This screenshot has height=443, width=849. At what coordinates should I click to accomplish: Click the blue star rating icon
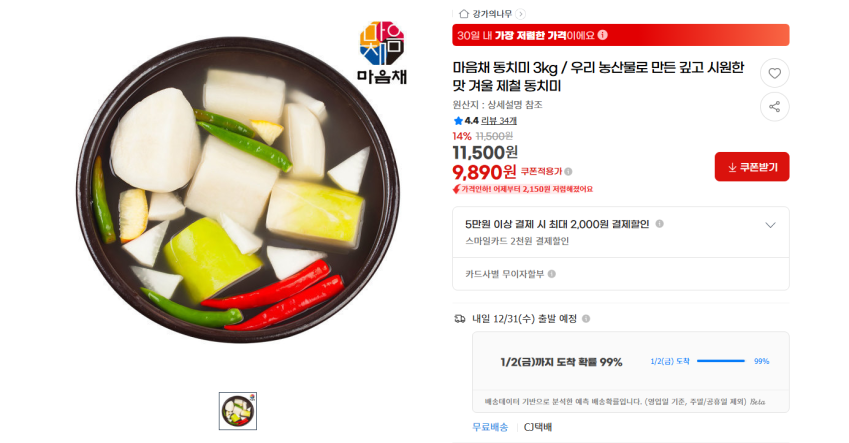[458, 121]
